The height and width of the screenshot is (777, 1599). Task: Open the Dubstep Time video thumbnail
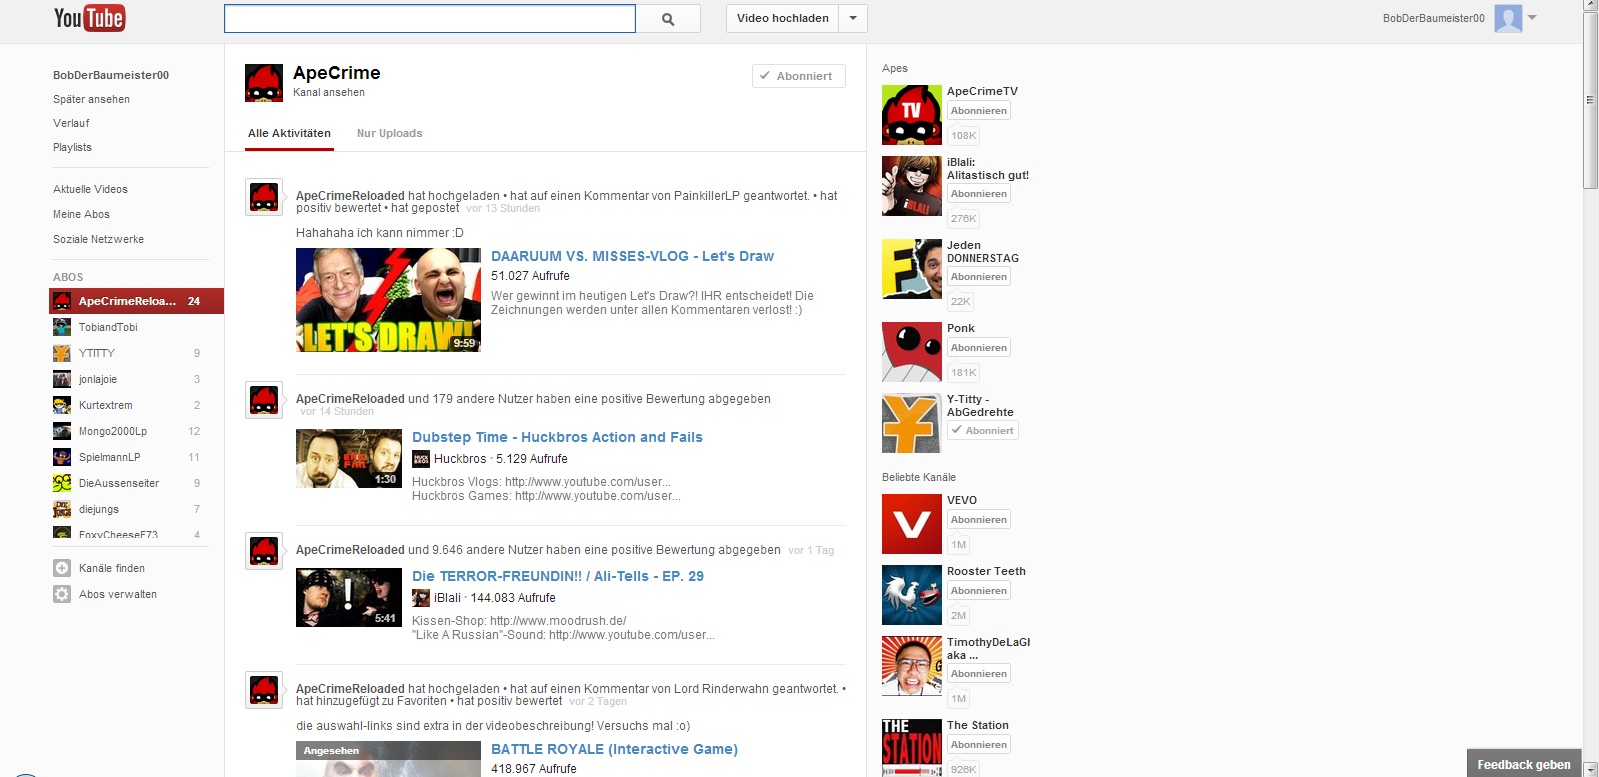click(x=349, y=459)
